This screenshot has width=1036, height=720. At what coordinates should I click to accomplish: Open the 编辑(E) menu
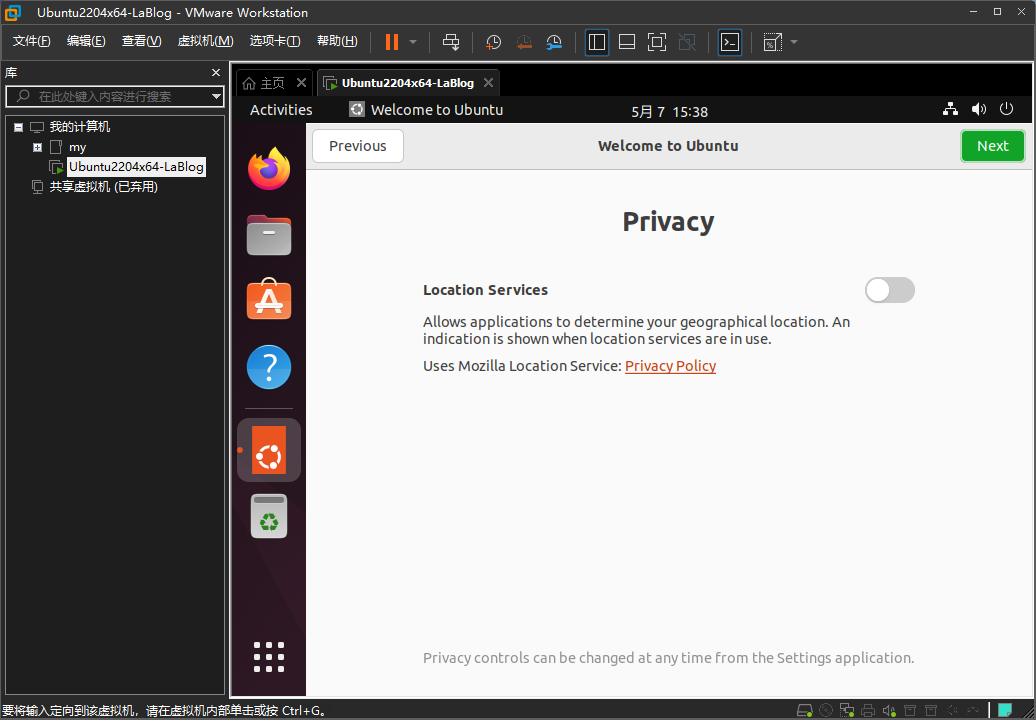(x=87, y=42)
